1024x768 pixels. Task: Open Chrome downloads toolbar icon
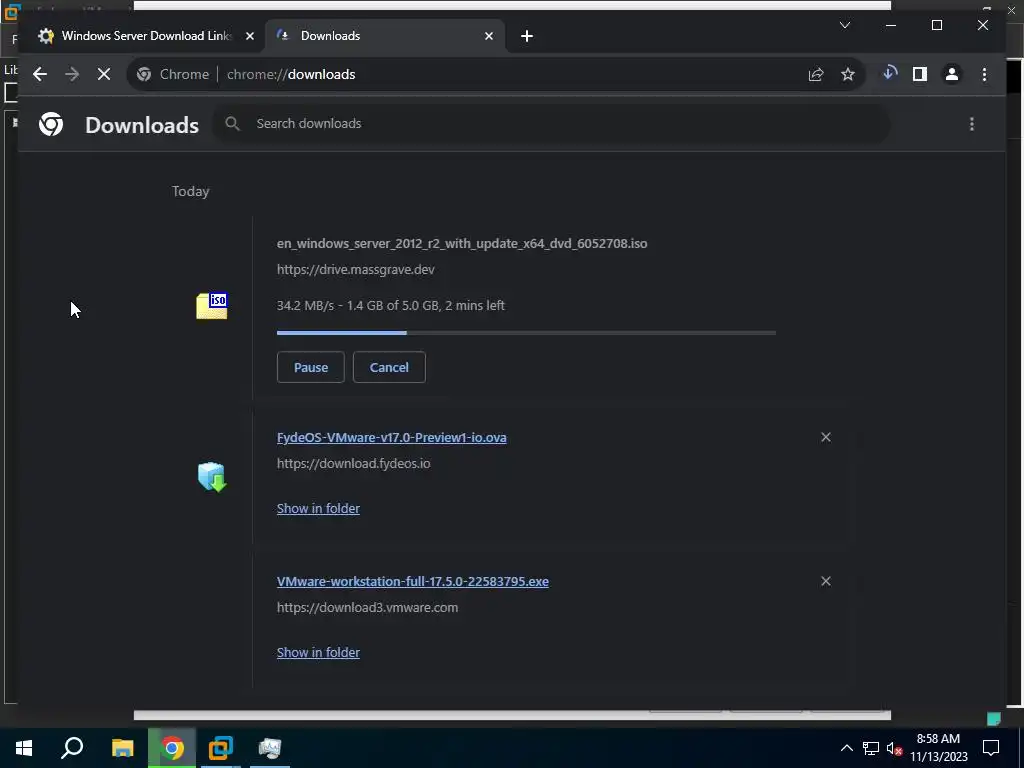click(x=889, y=74)
